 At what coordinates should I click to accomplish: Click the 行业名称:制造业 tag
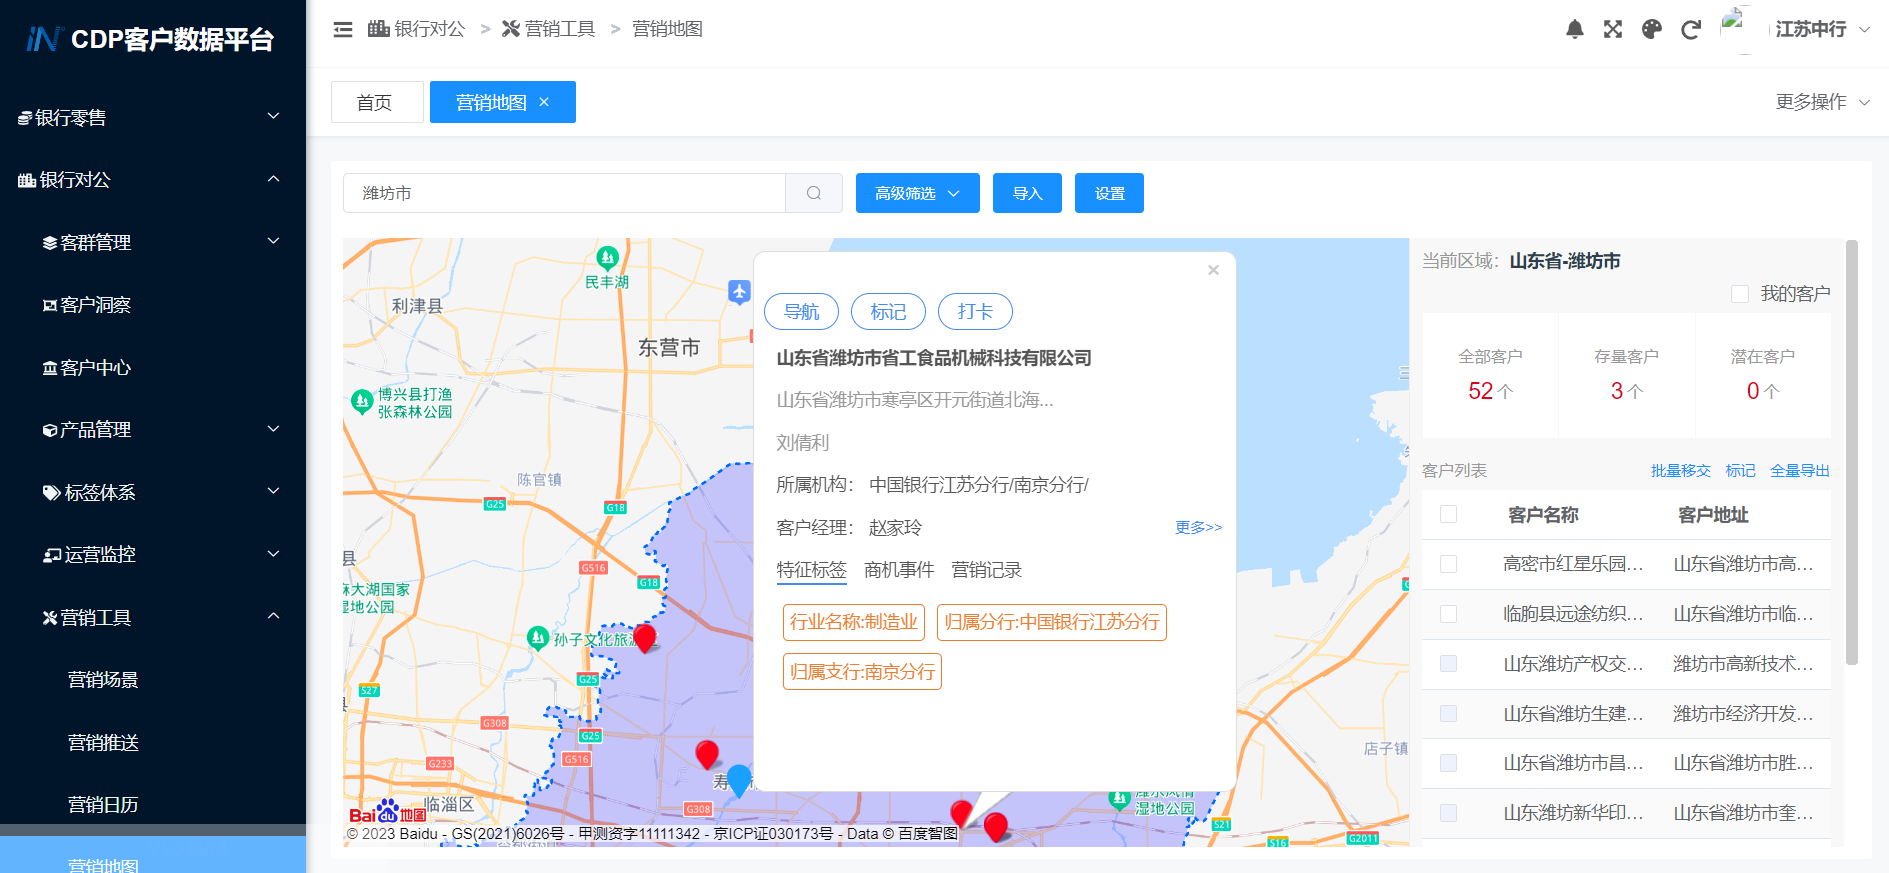point(854,622)
